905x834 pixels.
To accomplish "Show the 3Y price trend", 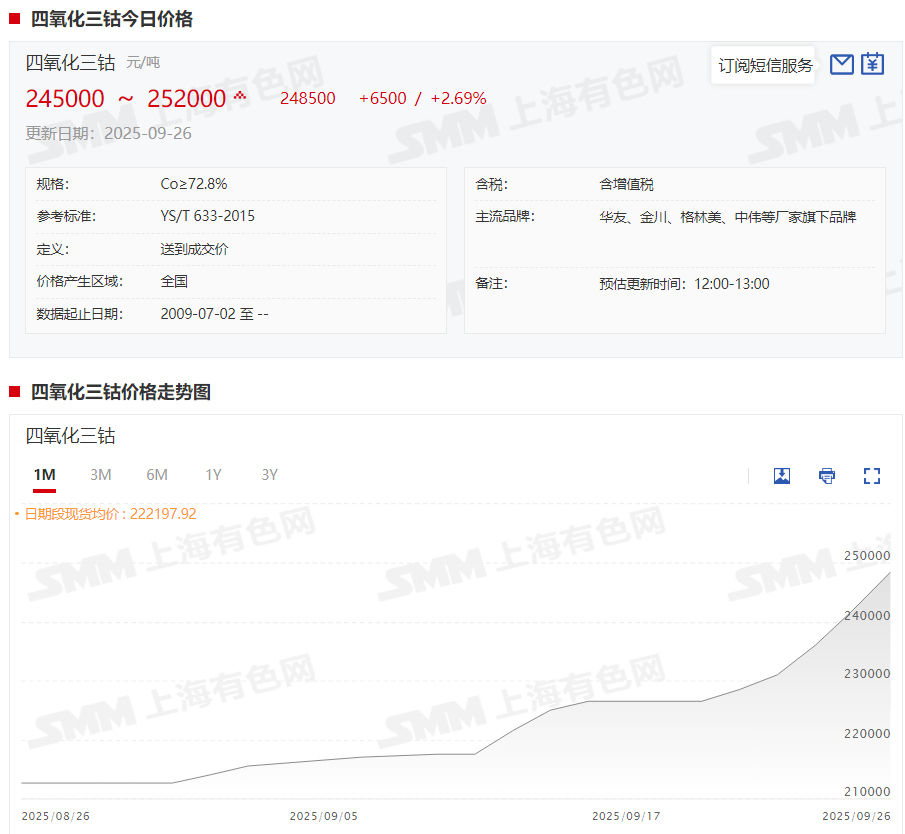I will click(269, 475).
